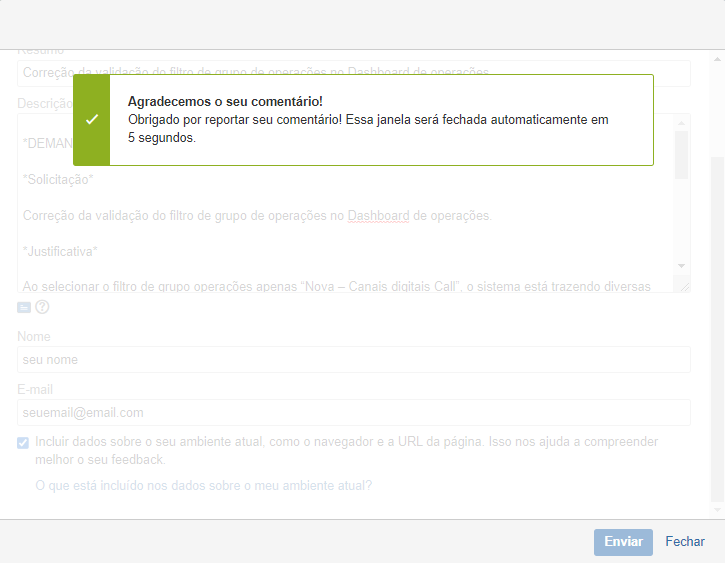Click the dialog scrollbar down arrow
This screenshot has height=563, width=725.
717,510
